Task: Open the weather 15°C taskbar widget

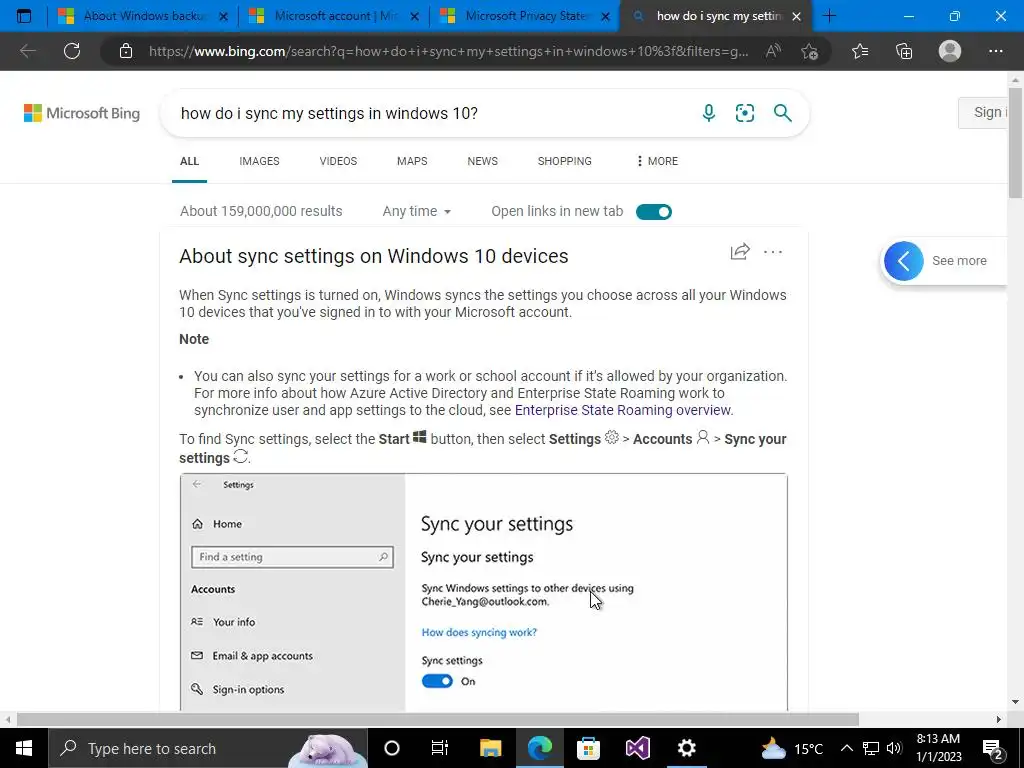Action: coord(792,748)
